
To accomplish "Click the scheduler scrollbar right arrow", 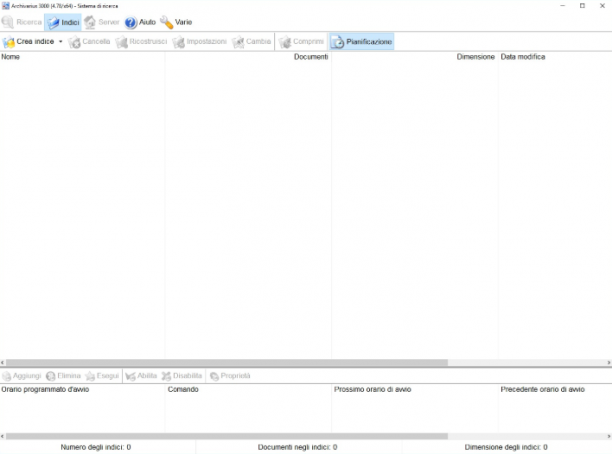I will click(x=609, y=436).
